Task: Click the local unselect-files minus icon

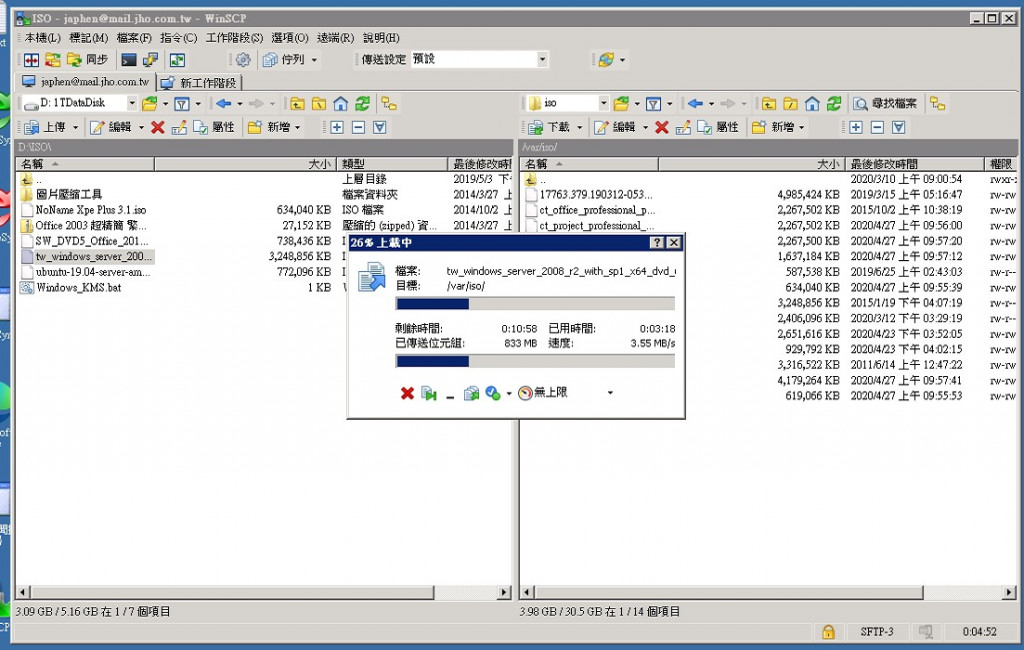Action: click(359, 127)
